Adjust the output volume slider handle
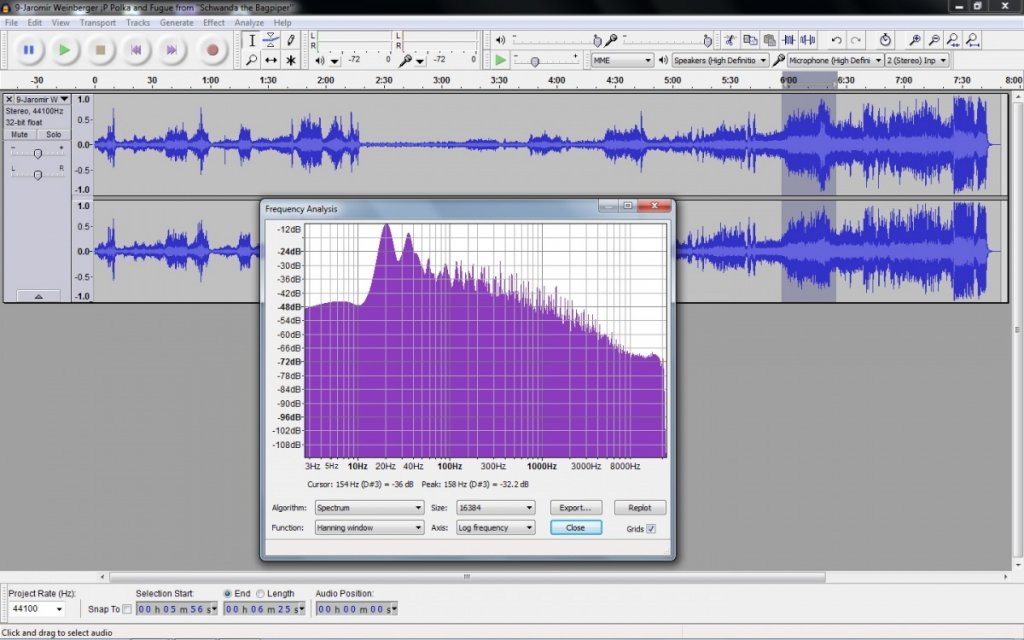Viewport: 1024px width, 640px height. (597, 40)
